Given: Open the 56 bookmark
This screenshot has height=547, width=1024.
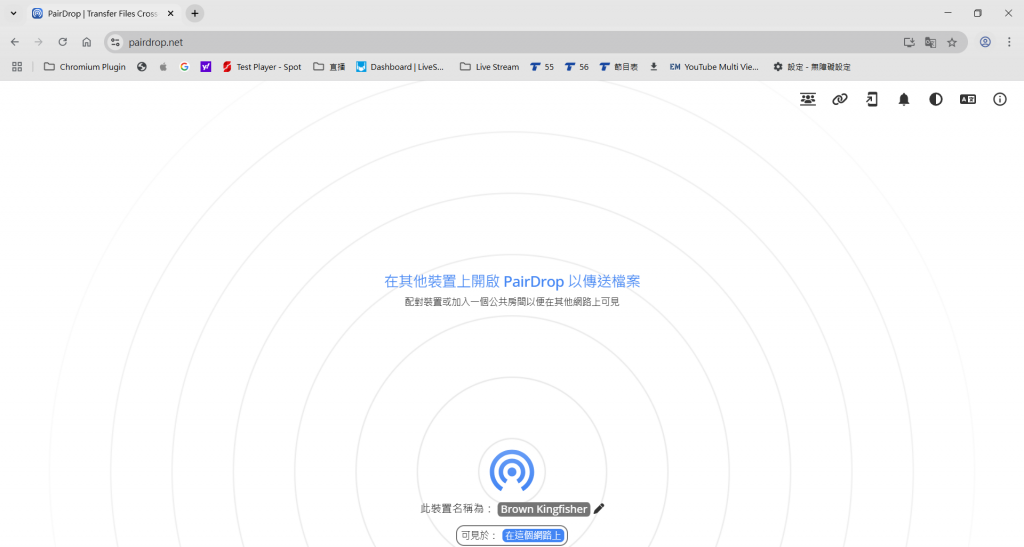Looking at the screenshot, I should [x=577, y=67].
